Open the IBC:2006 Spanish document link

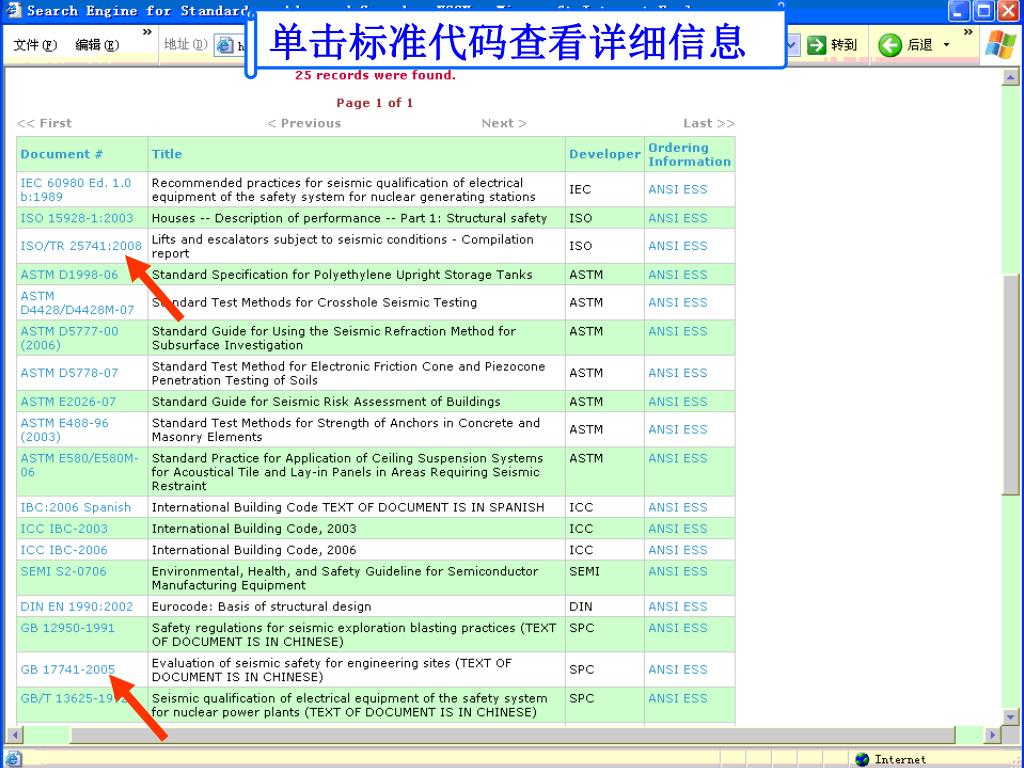click(76, 507)
